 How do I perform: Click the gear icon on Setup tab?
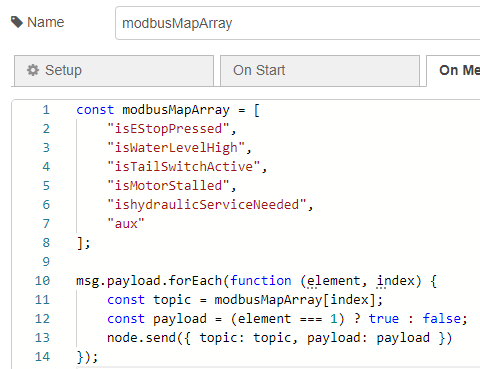click(x=33, y=70)
